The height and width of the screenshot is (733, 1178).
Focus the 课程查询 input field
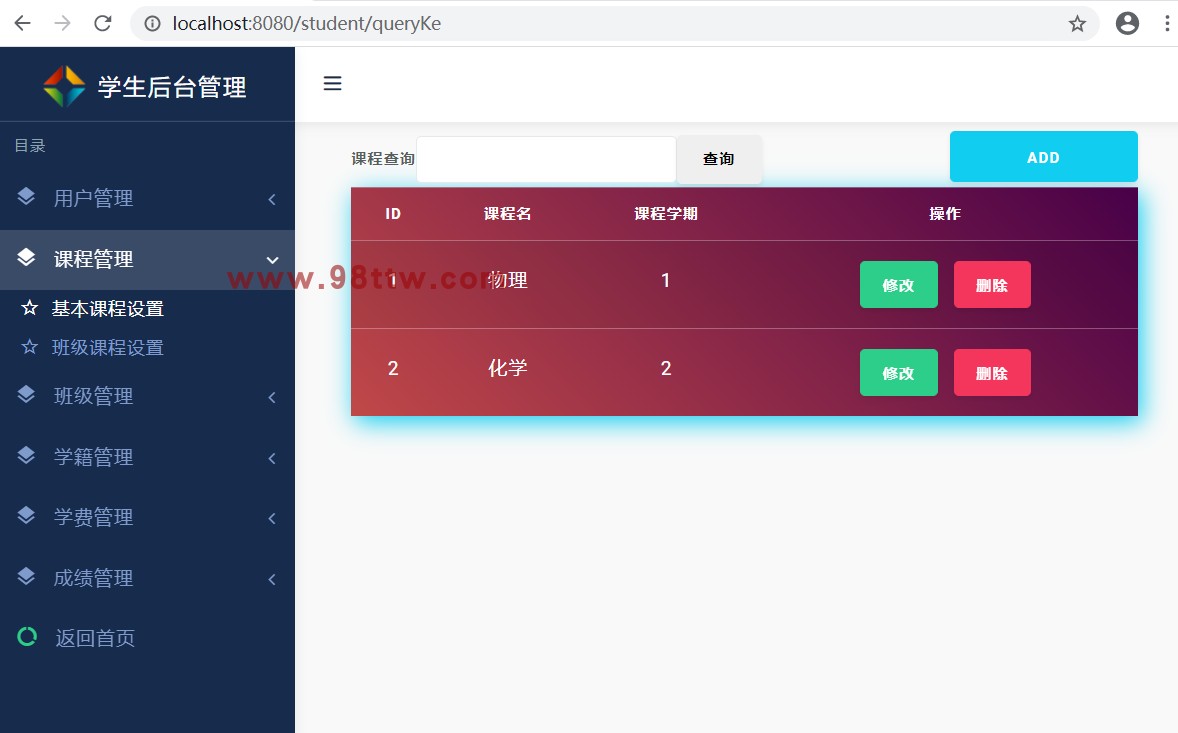tap(546, 159)
